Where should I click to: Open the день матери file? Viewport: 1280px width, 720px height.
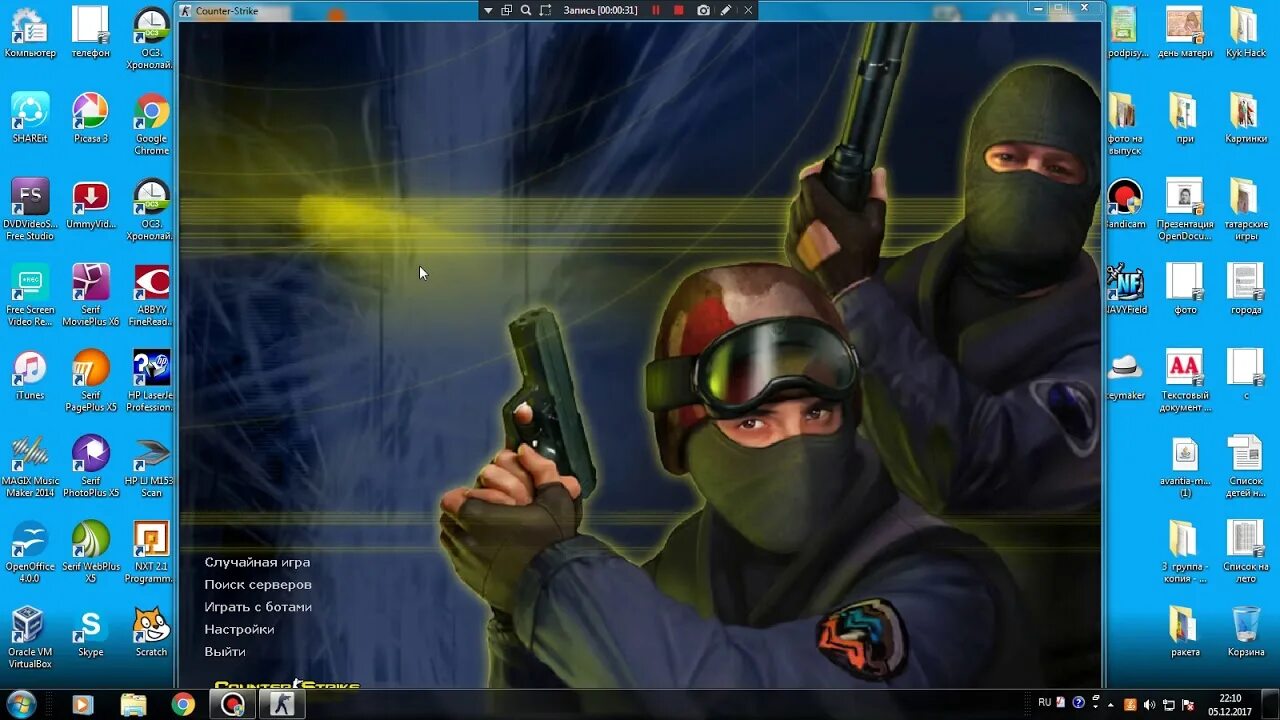[x=1185, y=33]
